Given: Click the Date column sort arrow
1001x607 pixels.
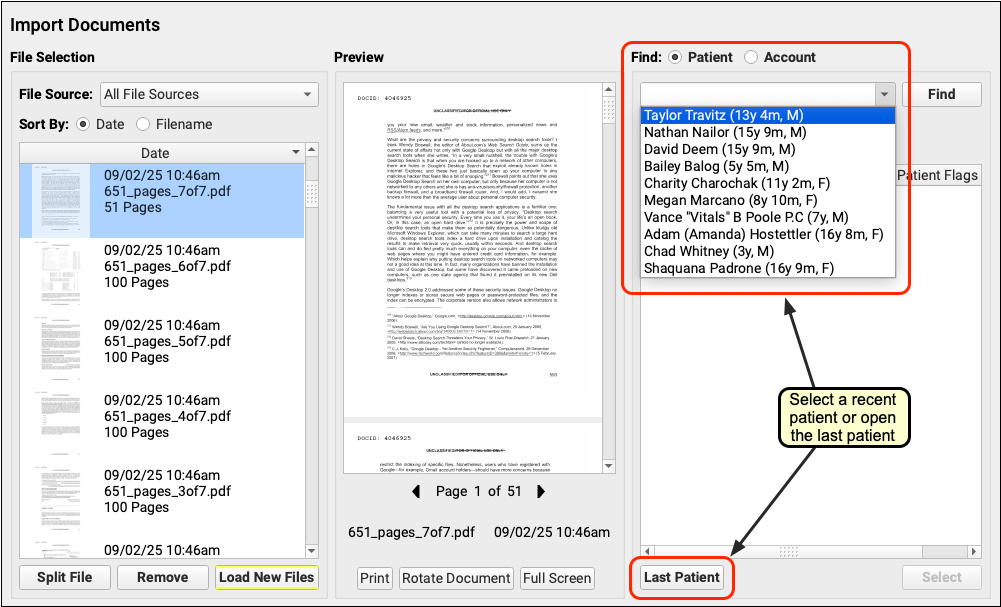Looking at the screenshot, I should tap(296, 153).
